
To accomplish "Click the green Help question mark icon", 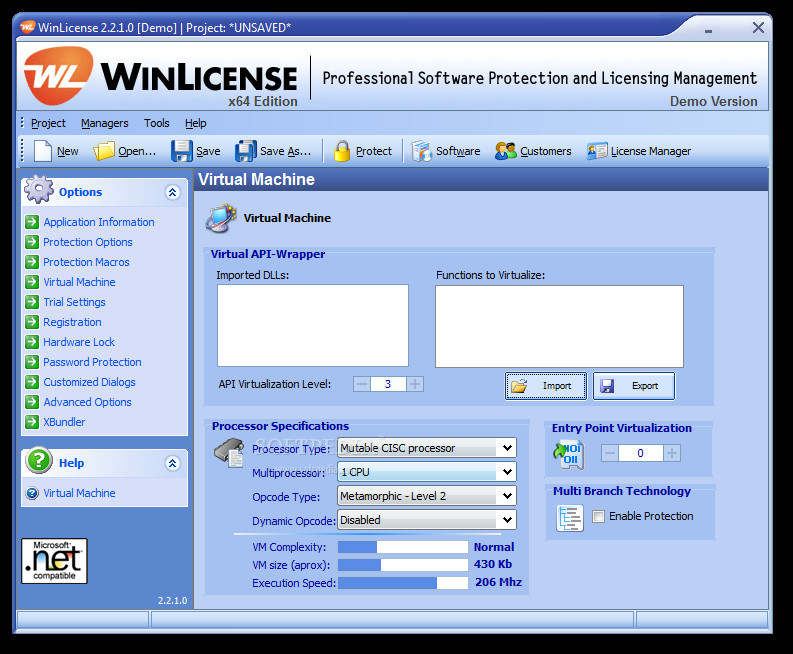I will pos(39,460).
